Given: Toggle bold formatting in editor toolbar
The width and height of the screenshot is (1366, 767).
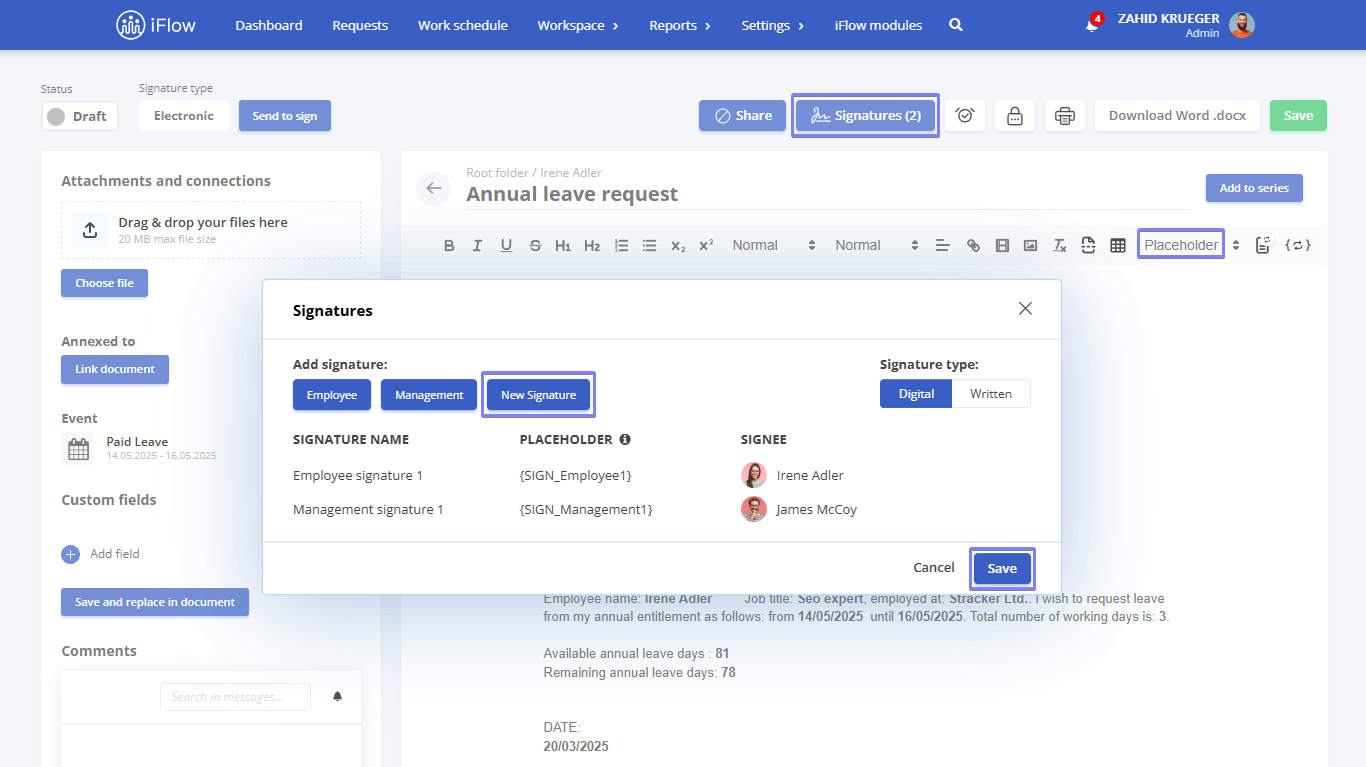Looking at the screenshot, I should (449, 245).
